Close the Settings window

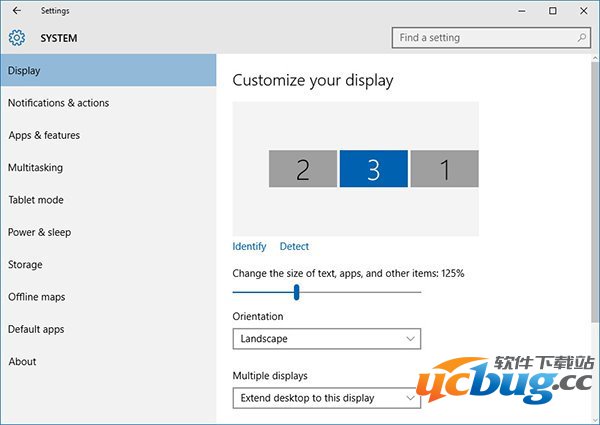(583, 11)
